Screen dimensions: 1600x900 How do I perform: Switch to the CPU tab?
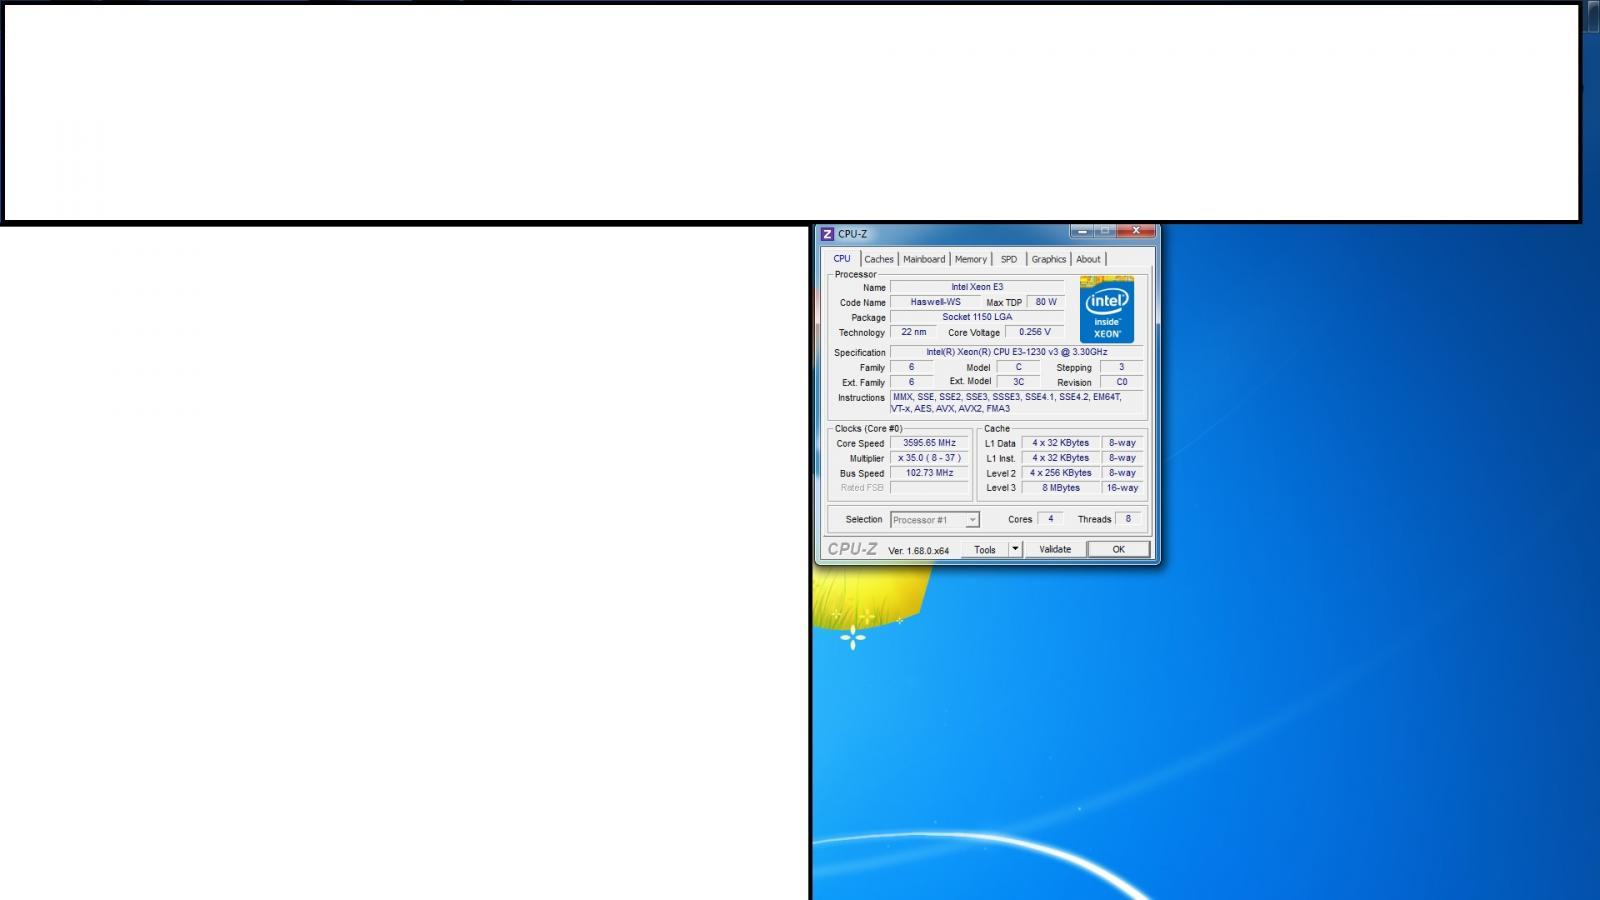(842, 259)
